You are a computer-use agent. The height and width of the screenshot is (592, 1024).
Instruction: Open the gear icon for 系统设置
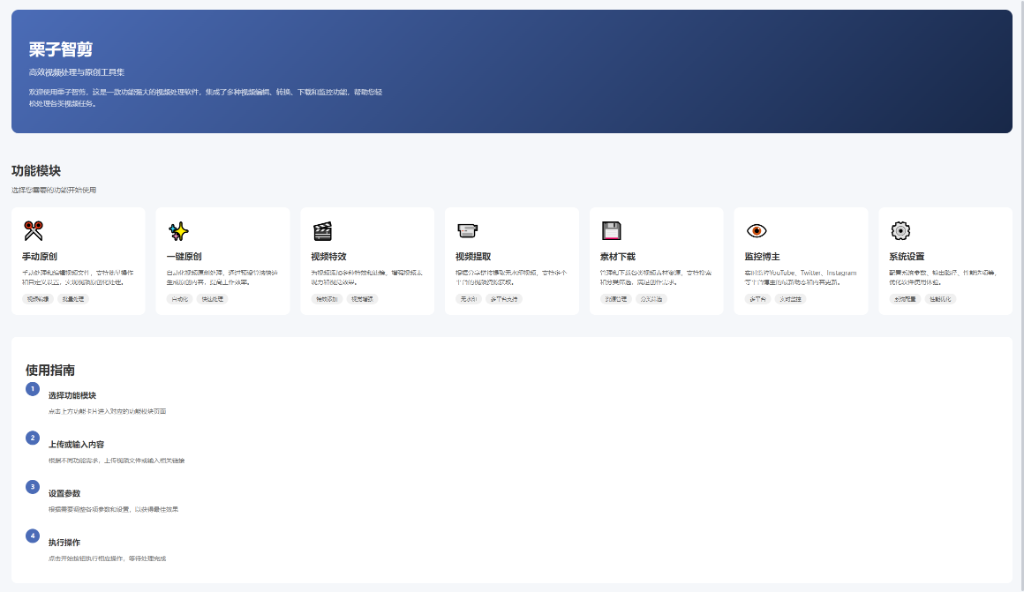click(x=900, y=231)
